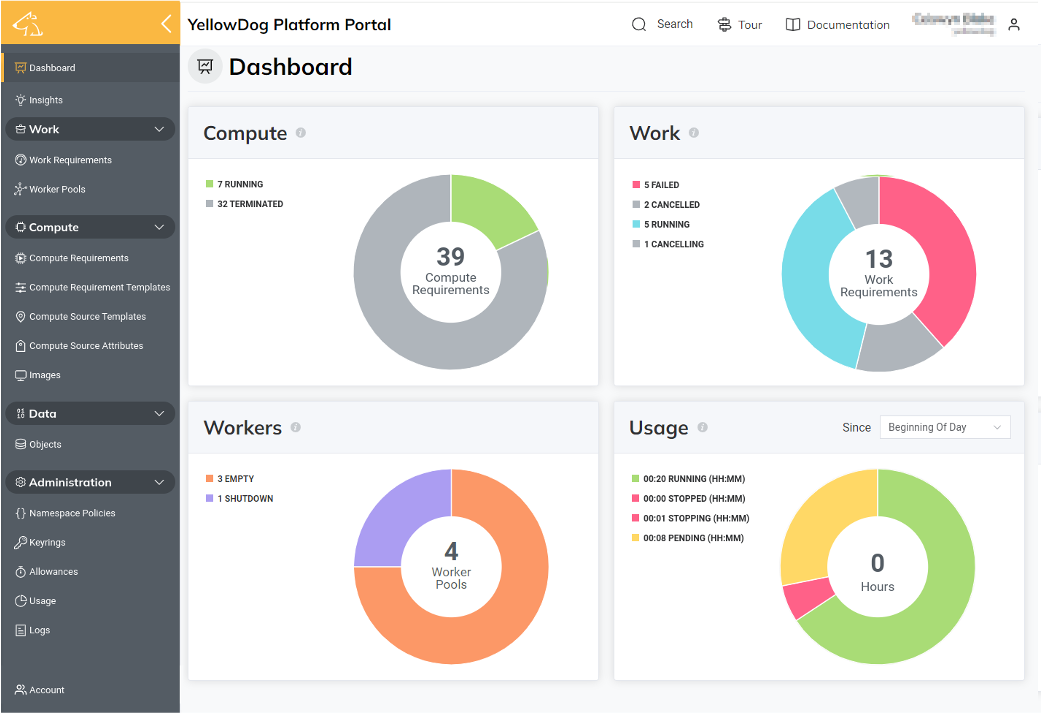
Task: Navigate to Worker Pools
Action: (57, 189)
